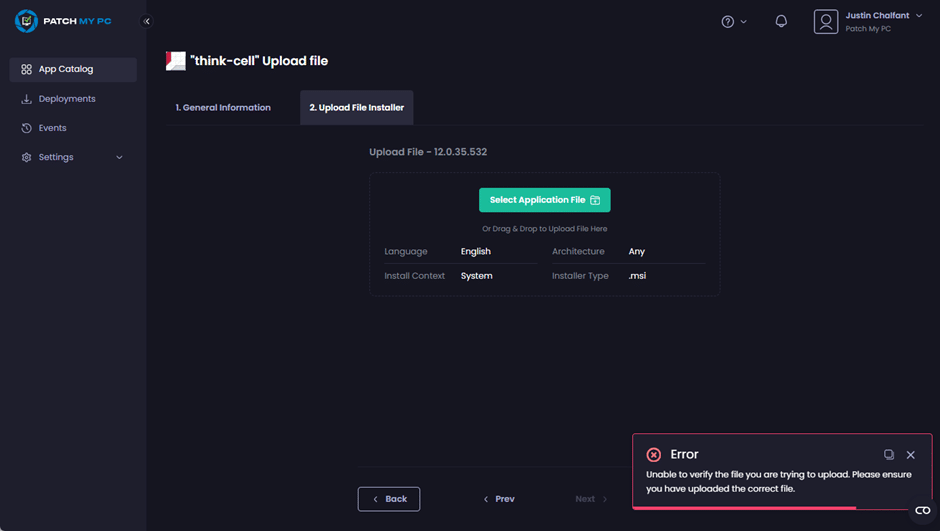Switch to the General Information tab
The image size is (940, 531).
pyautogui.click(x=223, y=107)
